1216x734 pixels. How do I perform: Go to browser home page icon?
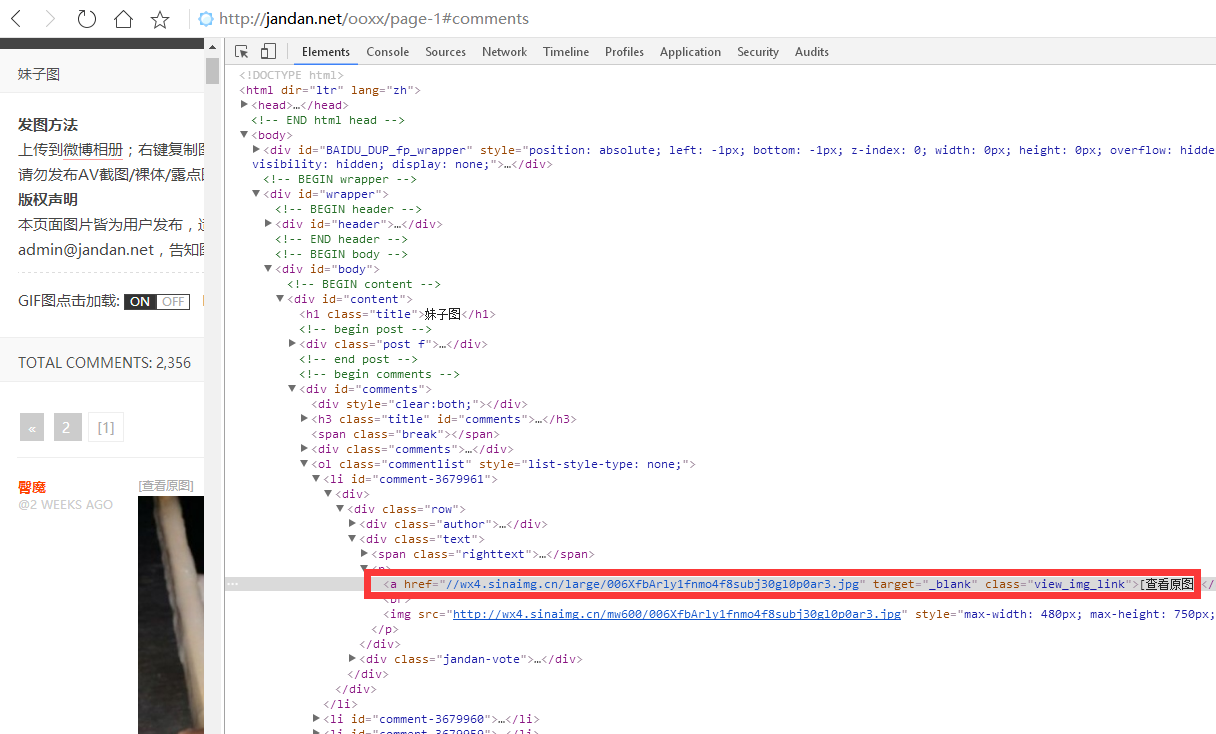coord(123,19)
